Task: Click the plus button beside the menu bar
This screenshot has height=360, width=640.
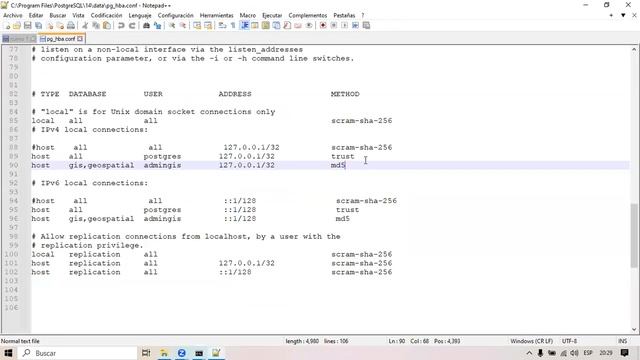Action: click(x=611, y=16)
